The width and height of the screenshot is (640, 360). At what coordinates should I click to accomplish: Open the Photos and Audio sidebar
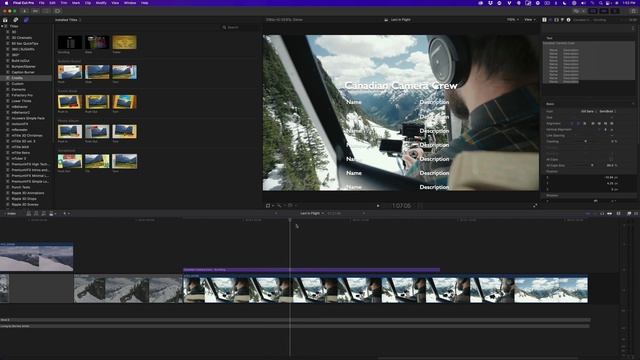tap(16, 20)
